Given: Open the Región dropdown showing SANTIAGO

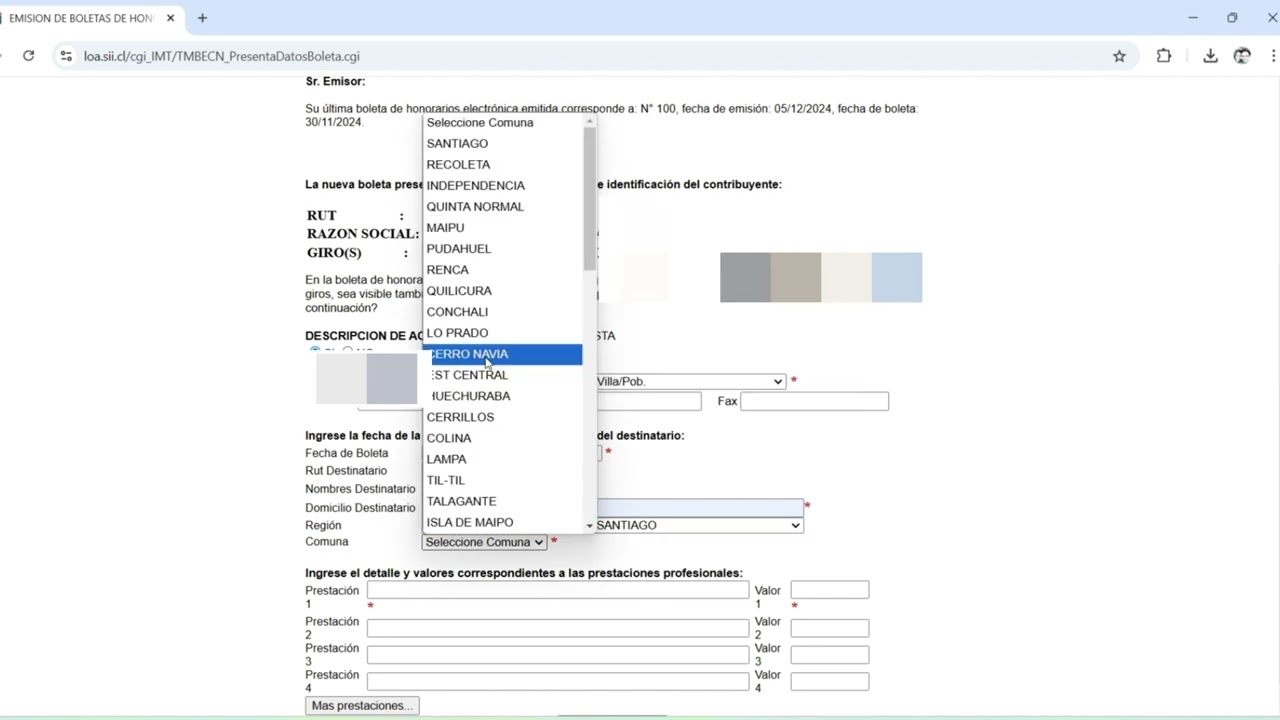Looking at the screenshot, I should (x=699, y=525).
